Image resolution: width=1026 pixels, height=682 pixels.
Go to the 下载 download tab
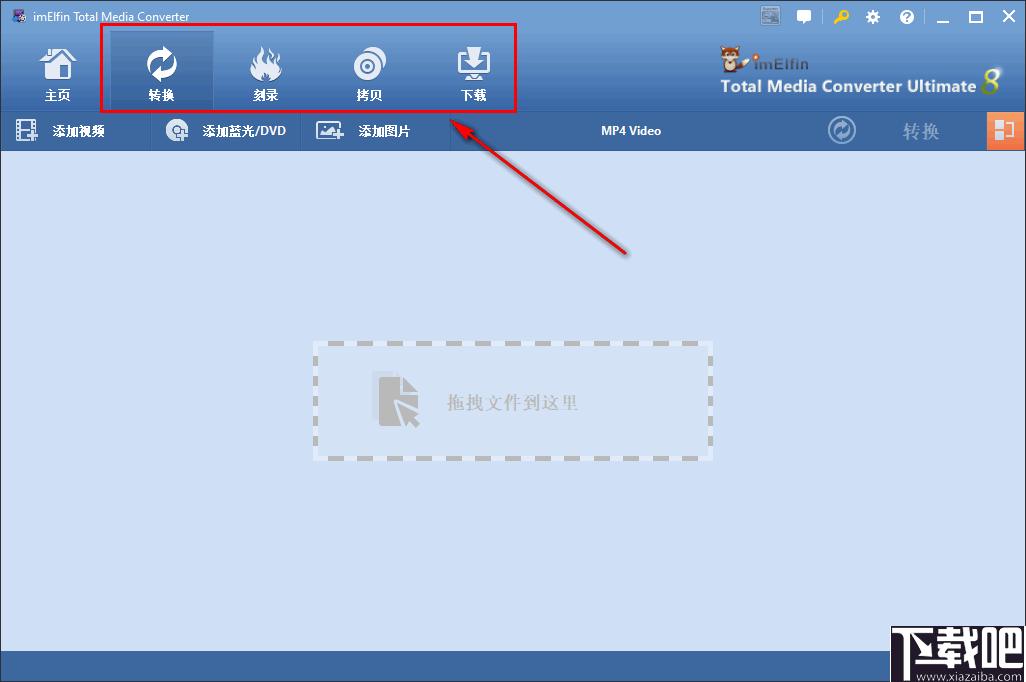click(x=473, y=75)
